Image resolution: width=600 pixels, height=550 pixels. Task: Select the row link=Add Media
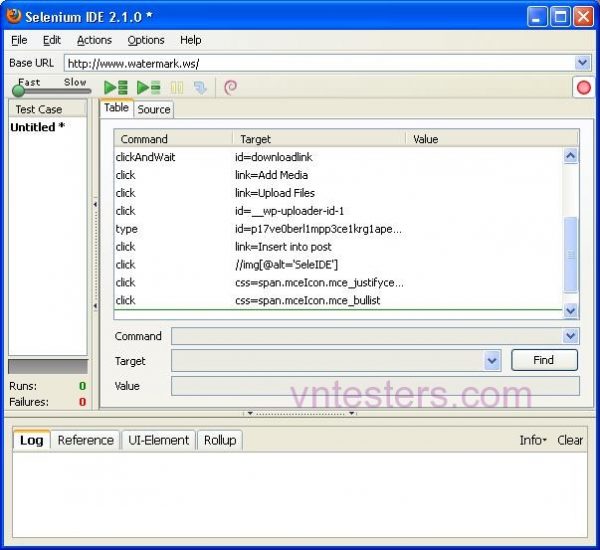(339, 175)
